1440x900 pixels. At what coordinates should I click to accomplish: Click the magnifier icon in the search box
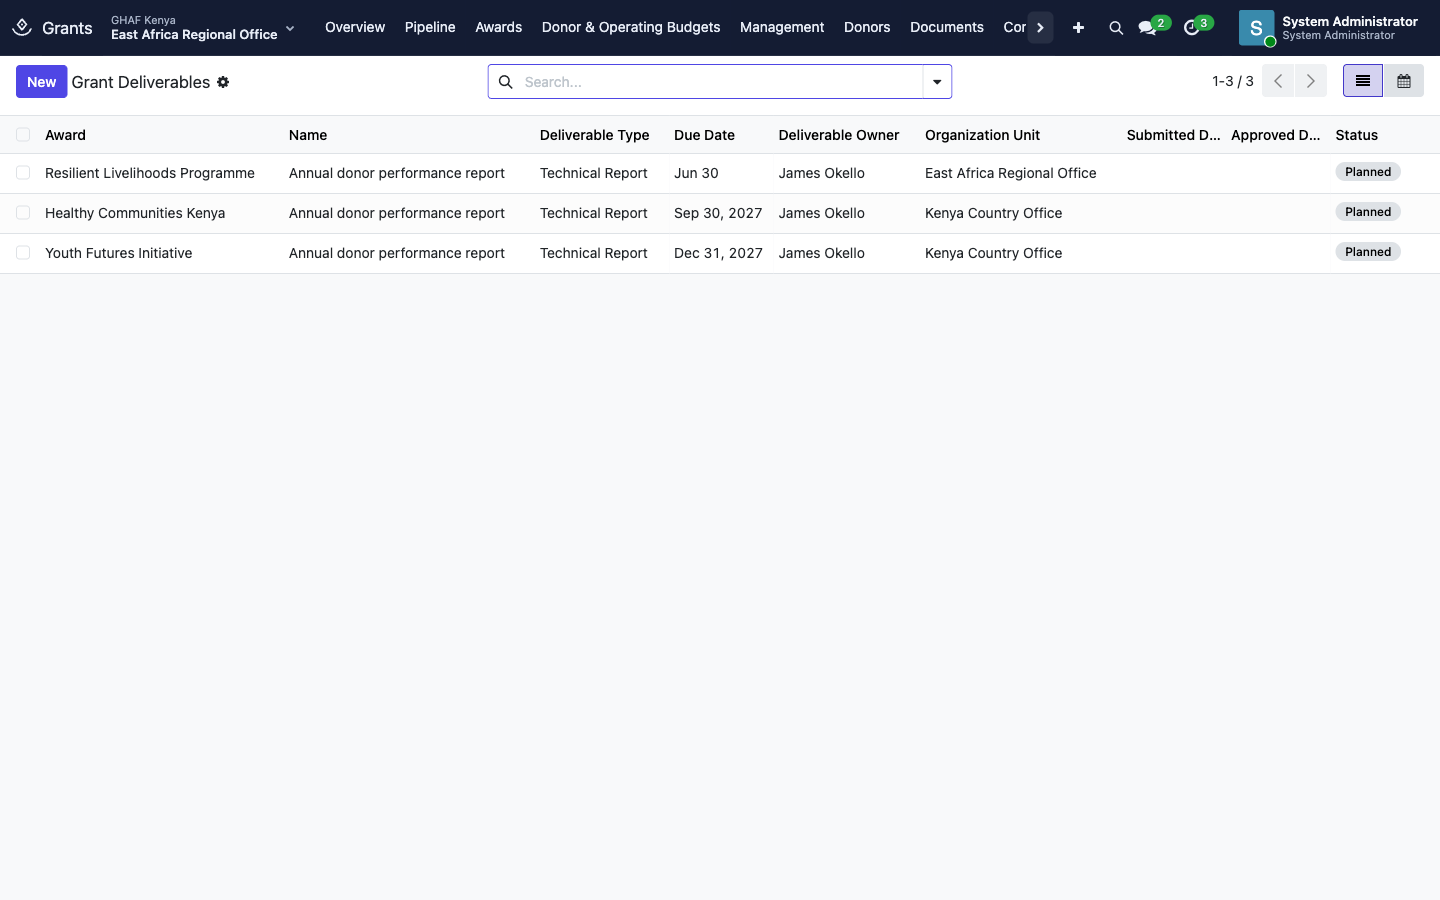pyautogui.click(x=506, y=82)
